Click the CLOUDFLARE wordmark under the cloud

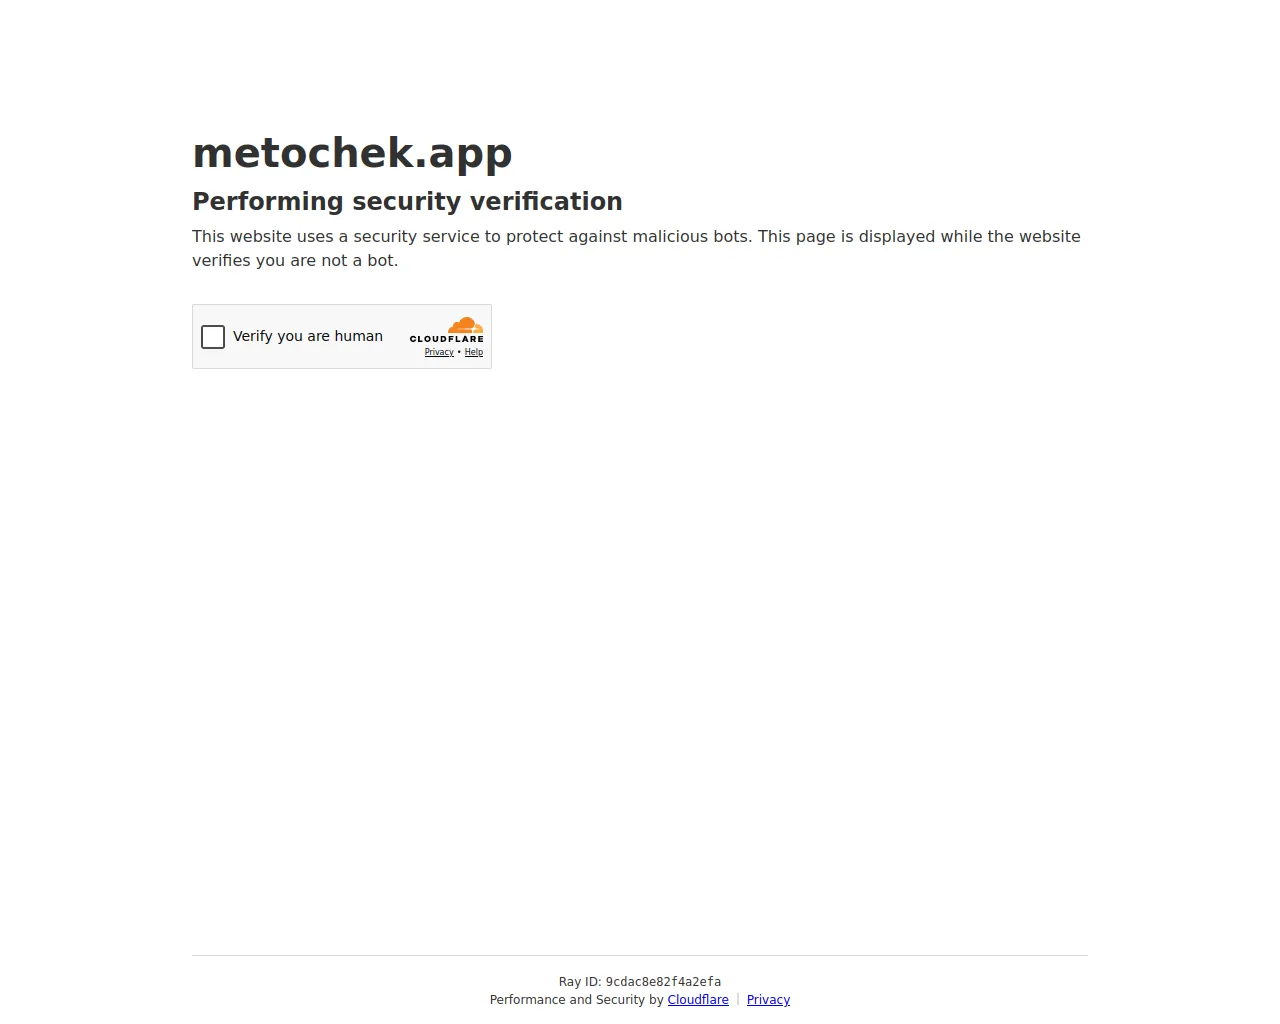[x=447, y=339]
